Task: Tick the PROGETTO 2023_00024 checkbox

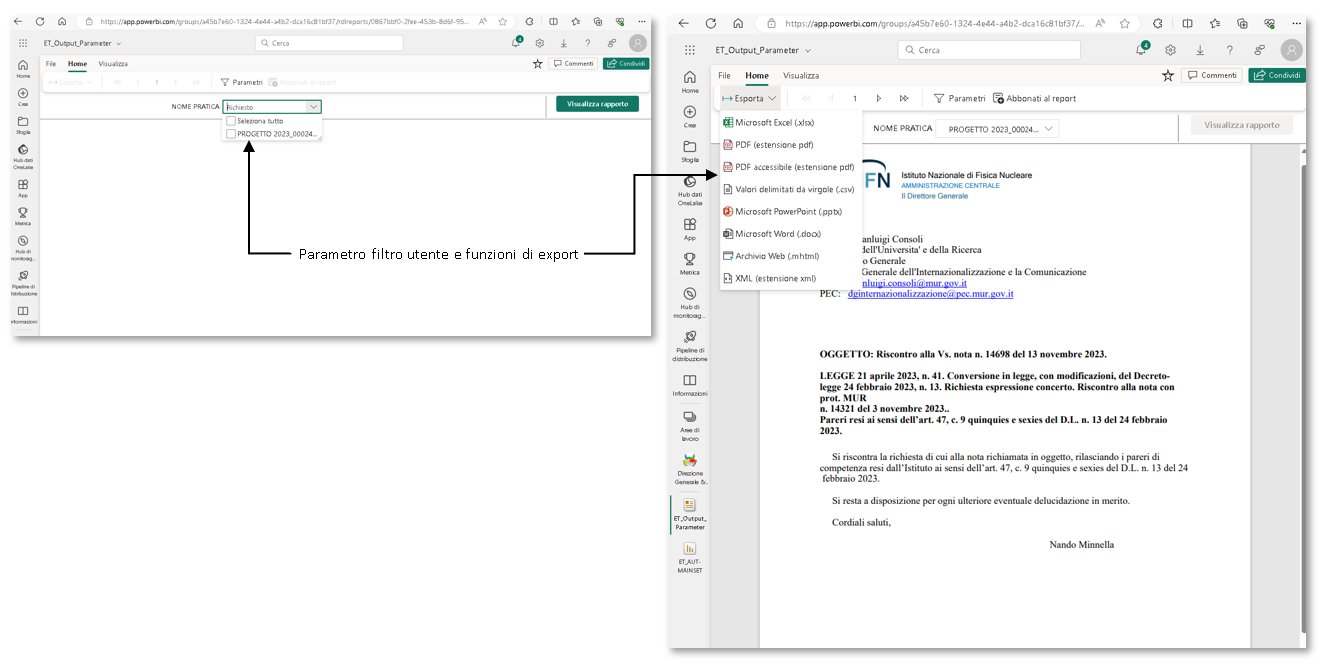Action: (x=231, y=134)
